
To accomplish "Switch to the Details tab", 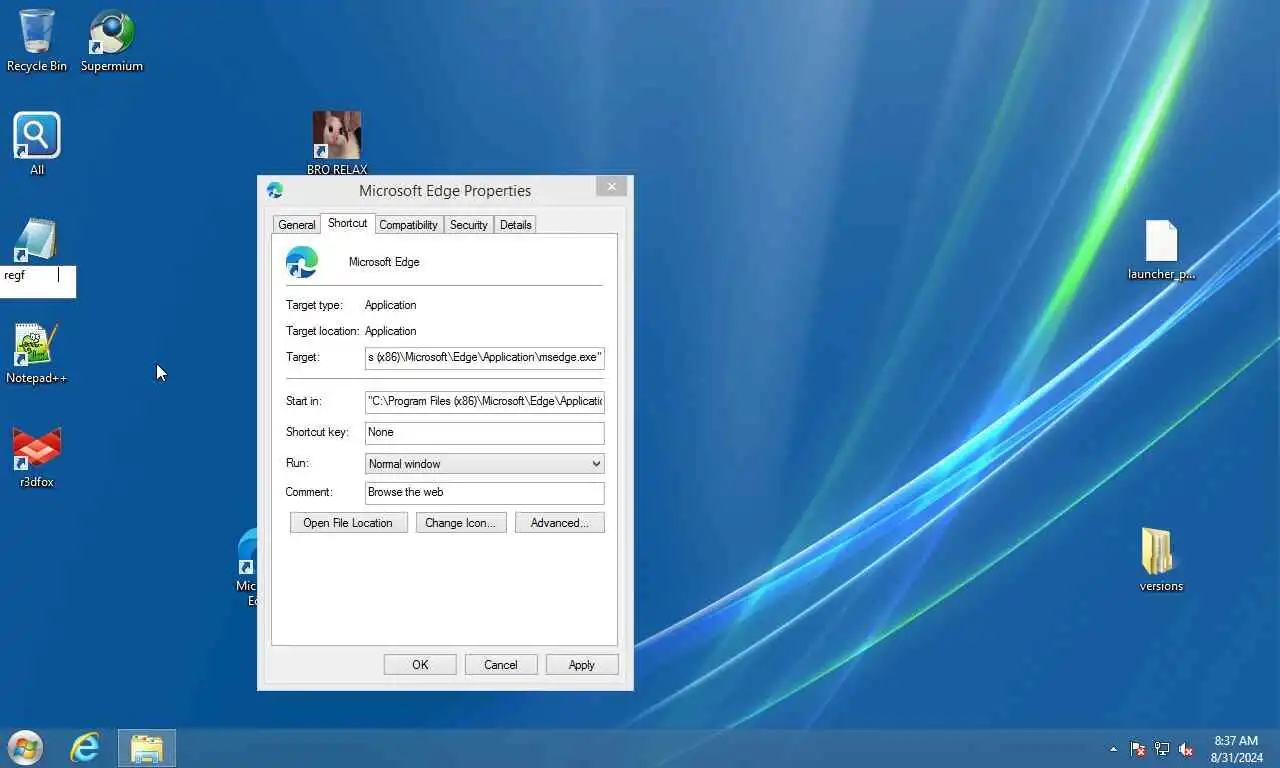I will [x=516, y=225].
